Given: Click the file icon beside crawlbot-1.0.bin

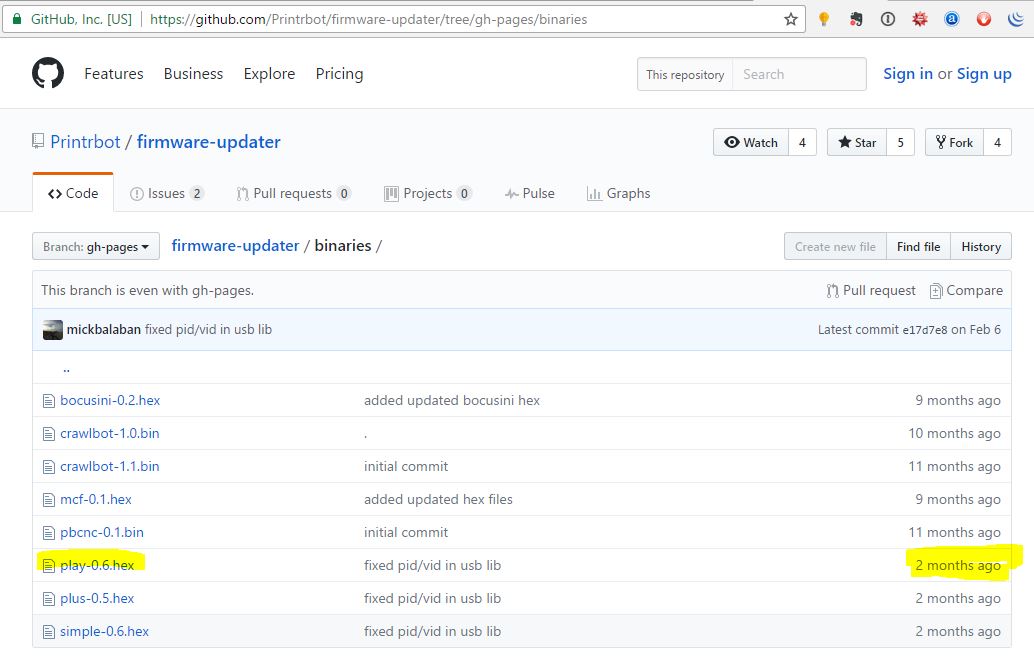Looking at the screenshot, I should [49, 434].
